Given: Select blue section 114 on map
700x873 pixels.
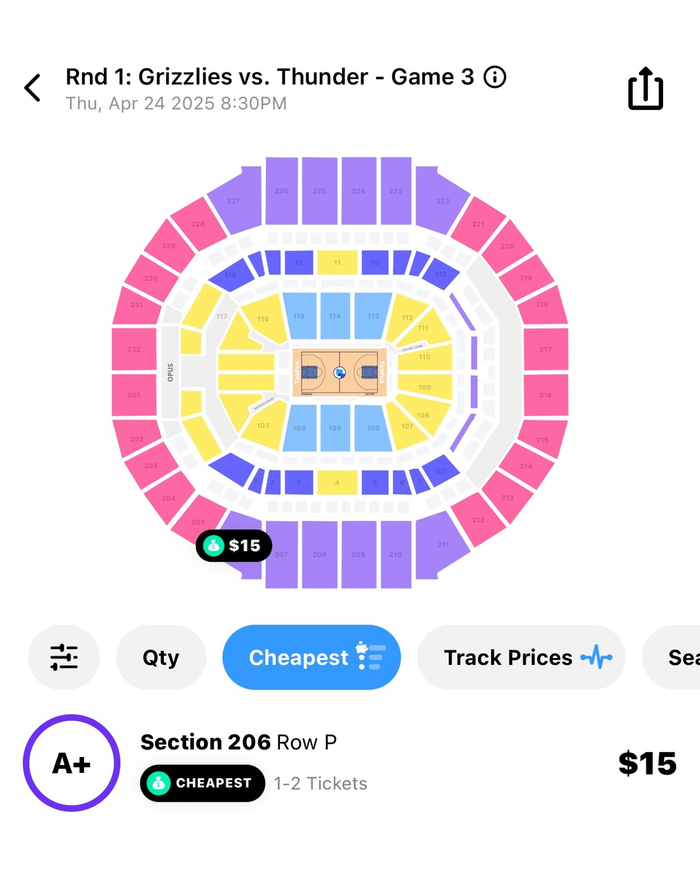Looking at the screenshot, I should coord(335,316).
